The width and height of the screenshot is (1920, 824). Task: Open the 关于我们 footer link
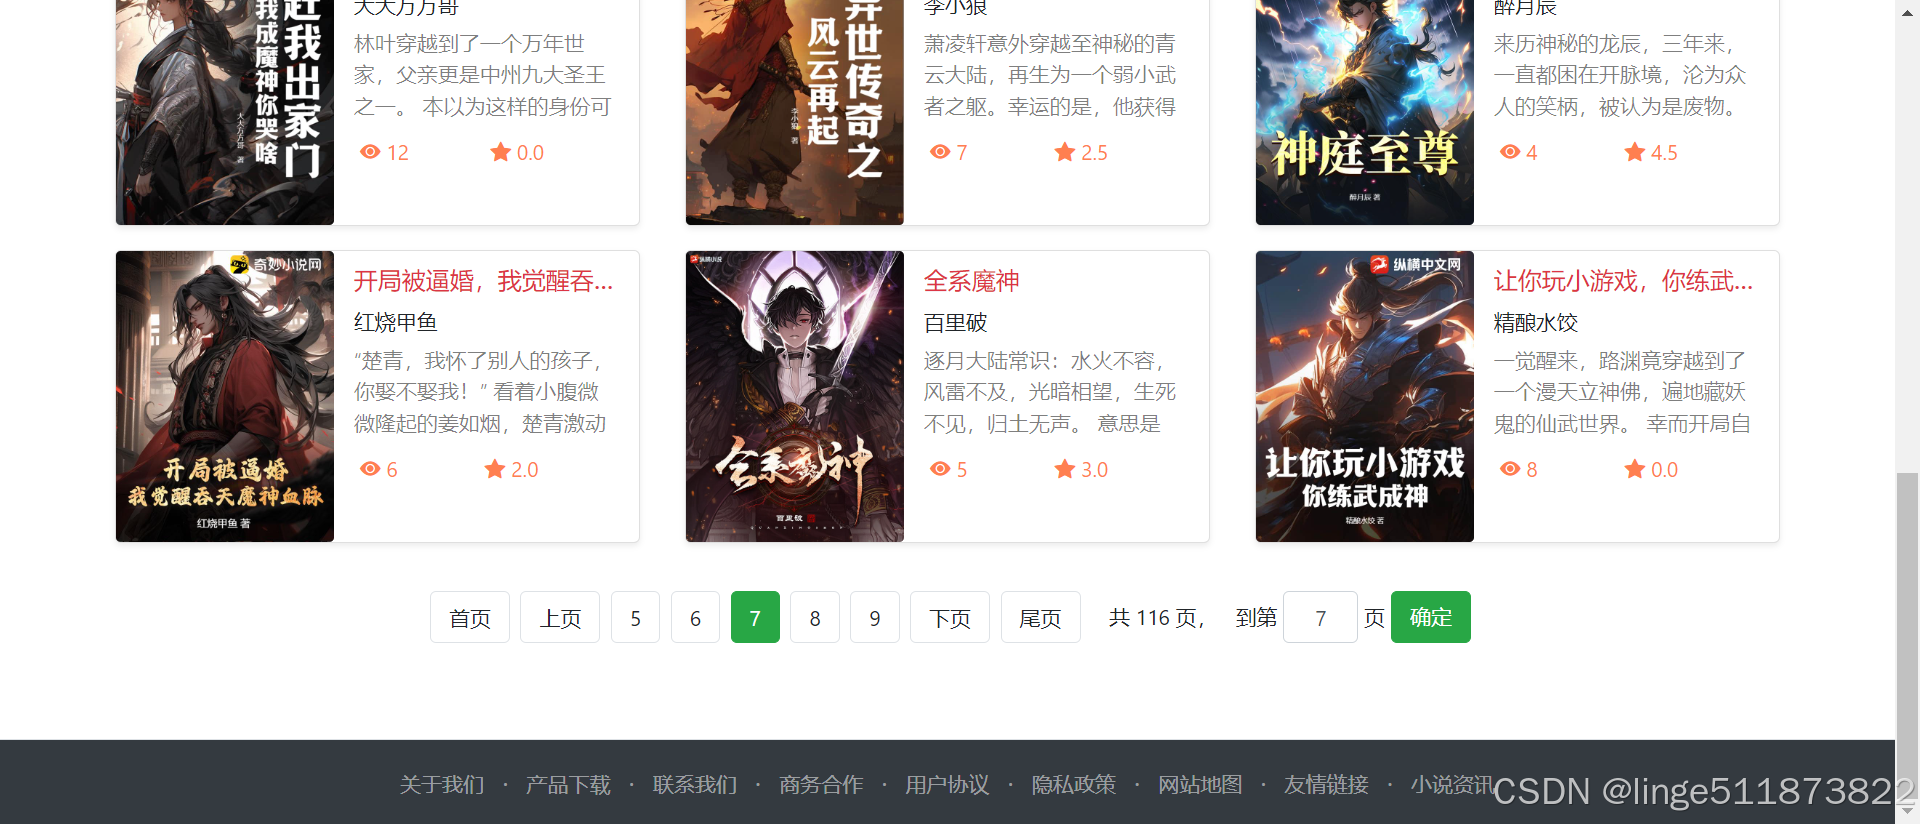[x=442, y=785]
